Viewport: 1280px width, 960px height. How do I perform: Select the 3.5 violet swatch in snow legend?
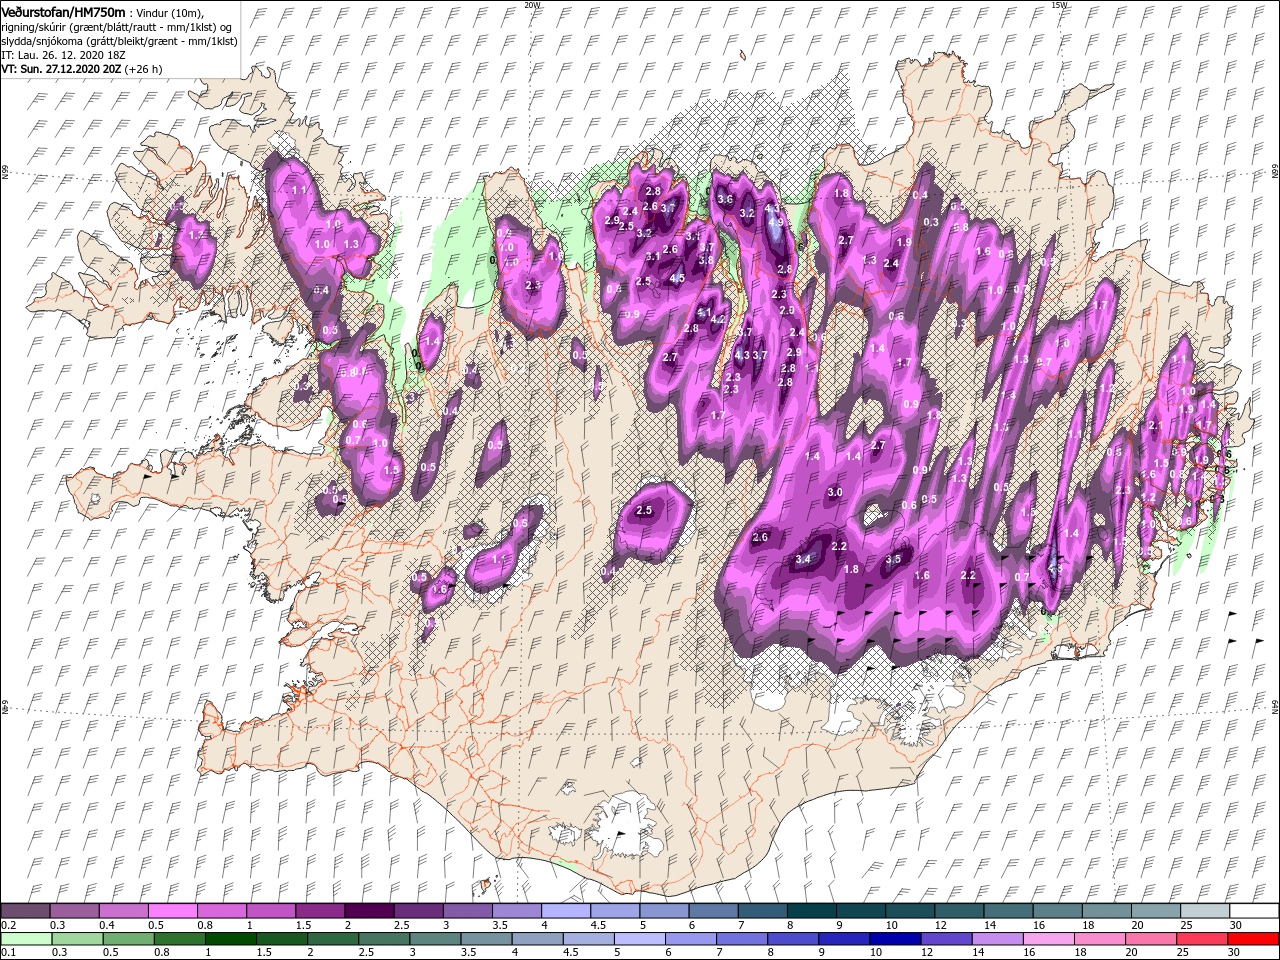click(x=516, y=911)
